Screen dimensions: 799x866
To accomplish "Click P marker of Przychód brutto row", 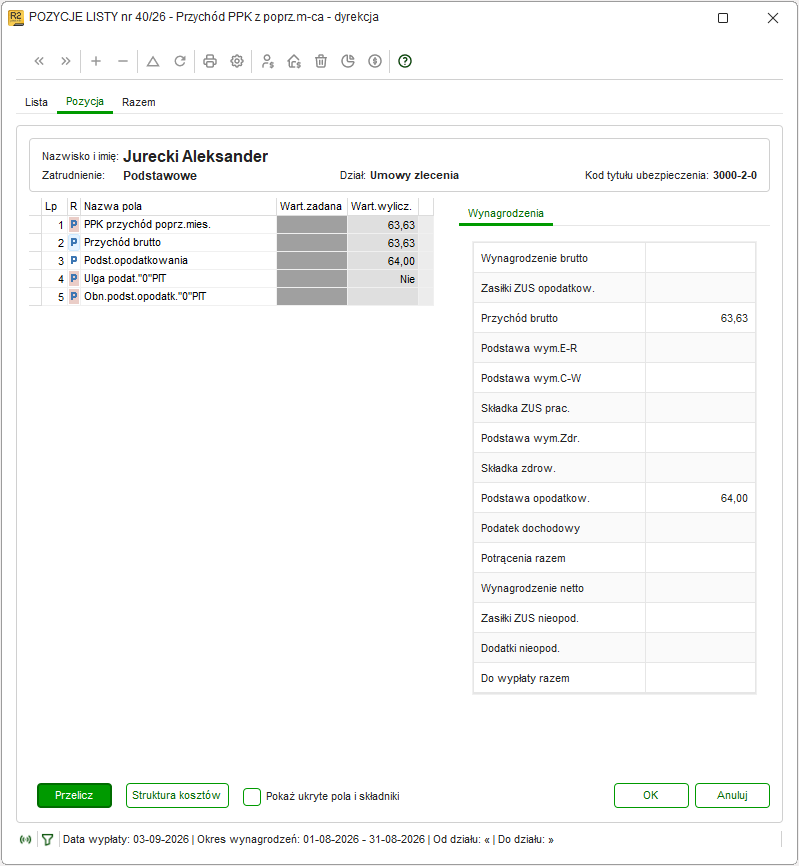I will click(73, 242).
